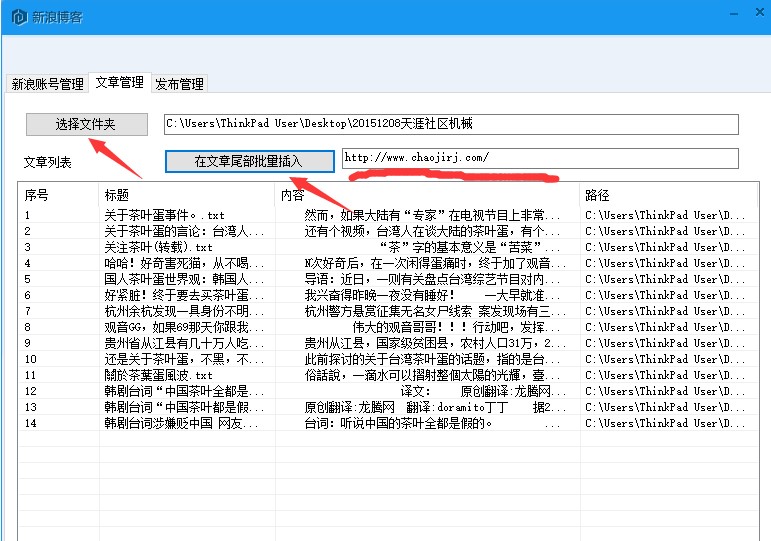Viewport: 771px width, 541px height.
Task: Click the 新浪博客 app logo icon
Action: [x=19, y=17]
